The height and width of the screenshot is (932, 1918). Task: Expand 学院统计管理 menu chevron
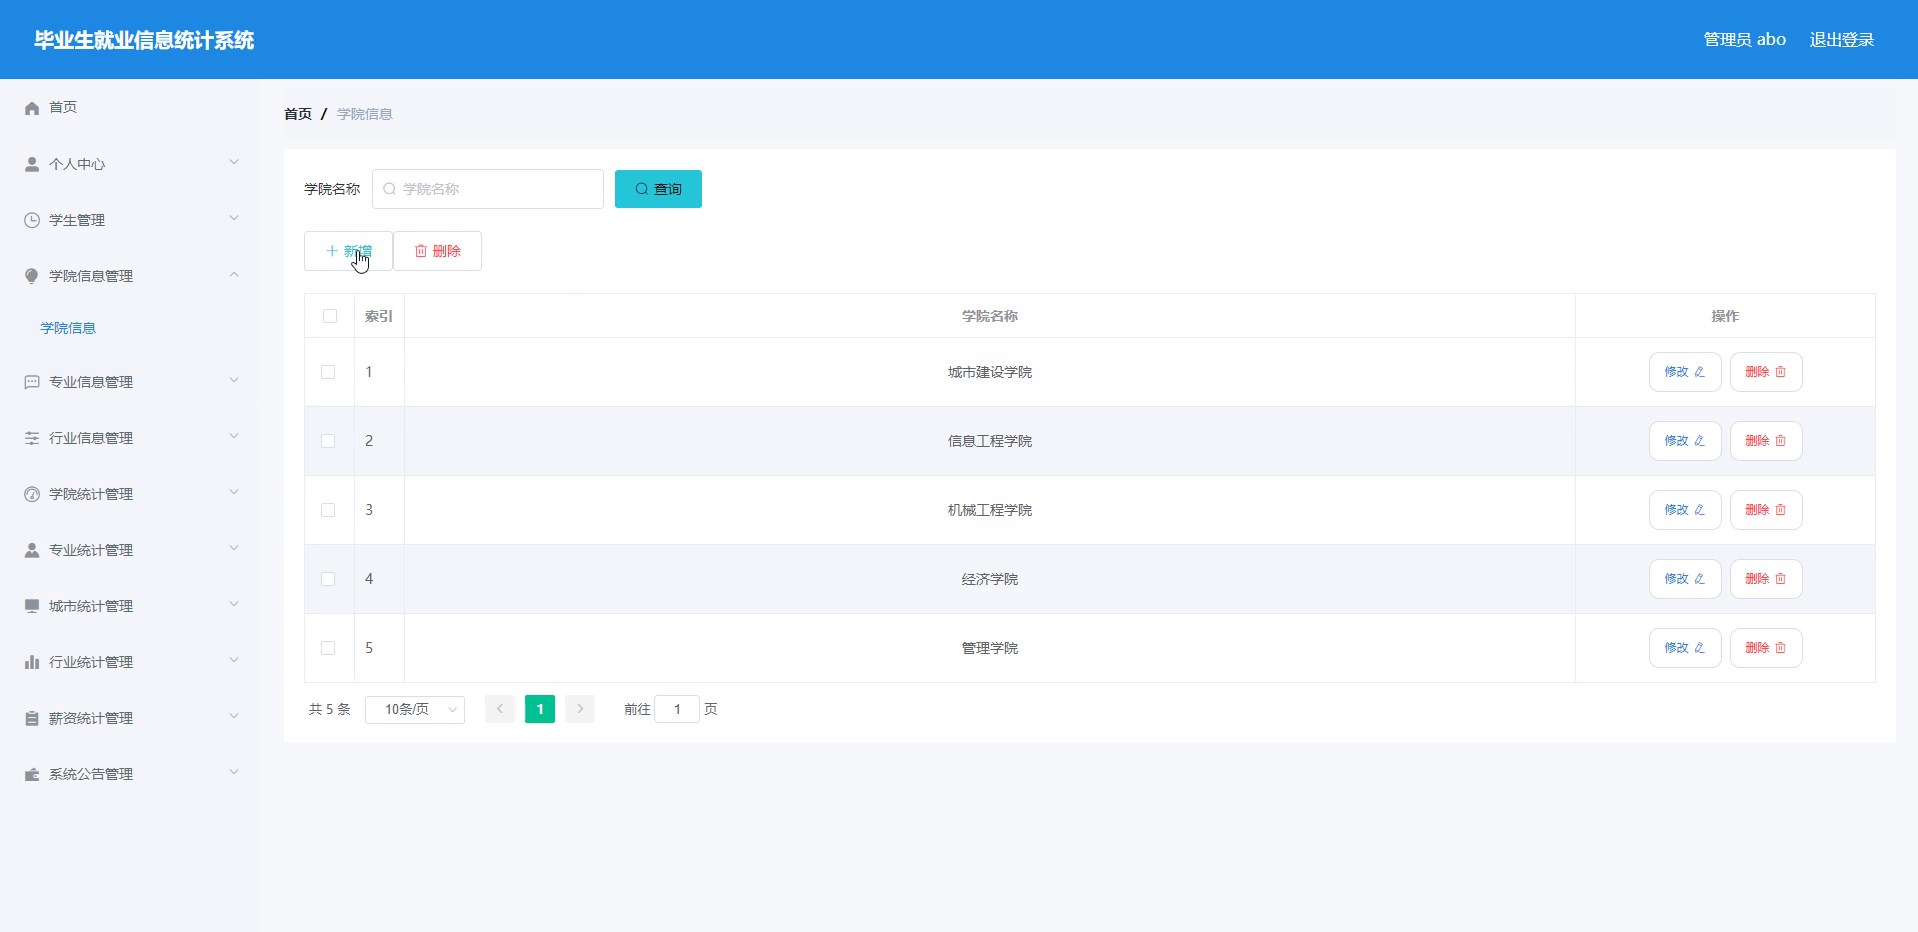234,492
